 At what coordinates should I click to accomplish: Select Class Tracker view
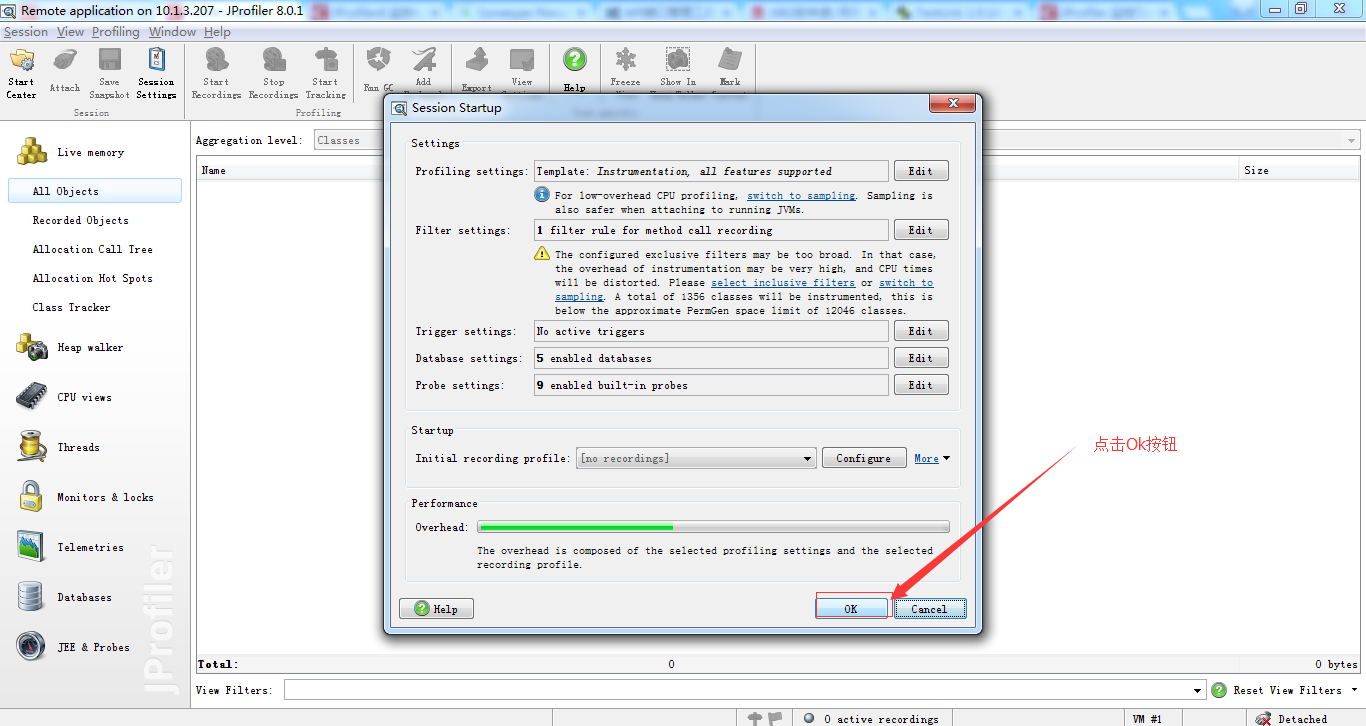(x=71, y=307)
